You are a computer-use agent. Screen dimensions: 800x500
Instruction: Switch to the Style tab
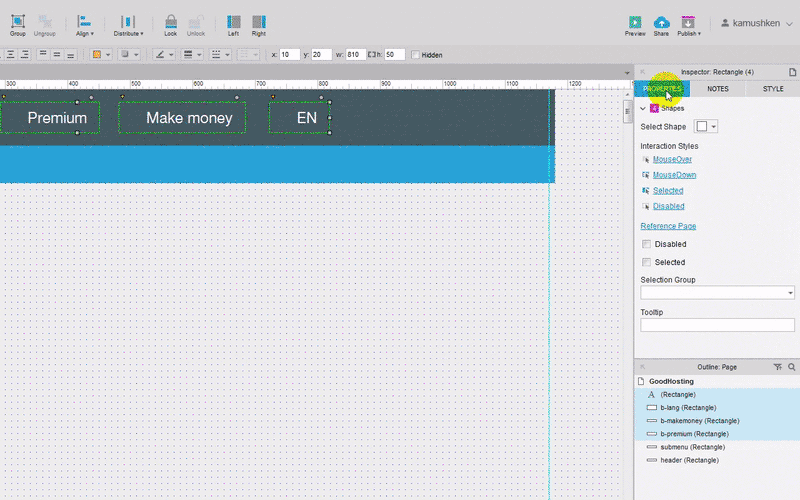click(773, 89)
